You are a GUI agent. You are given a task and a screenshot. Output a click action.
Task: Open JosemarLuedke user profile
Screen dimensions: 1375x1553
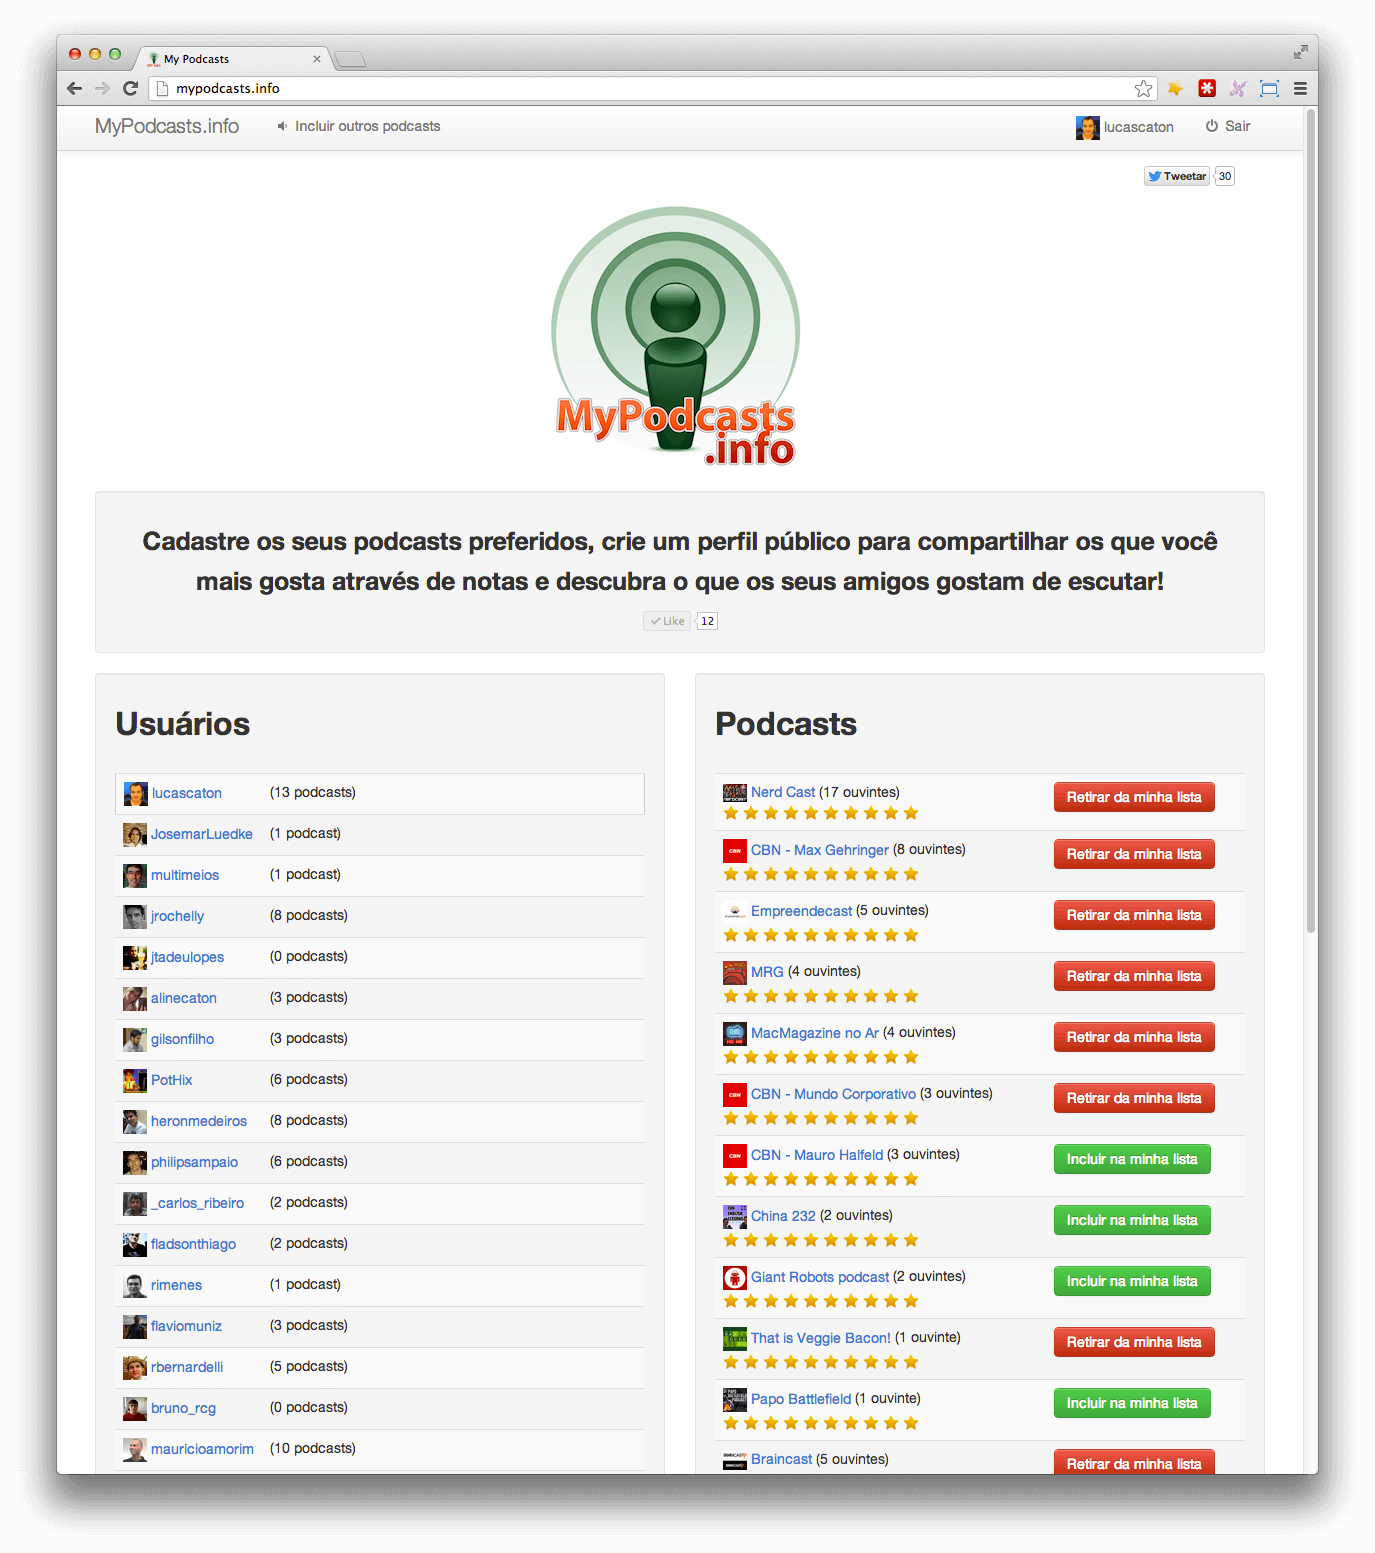[201, 834]
